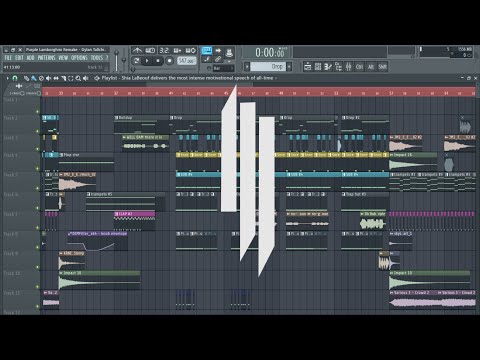The width and height of the screenshot is (480, 360).
Task: Open the OPTIONS menu
Action: point(79,58)
